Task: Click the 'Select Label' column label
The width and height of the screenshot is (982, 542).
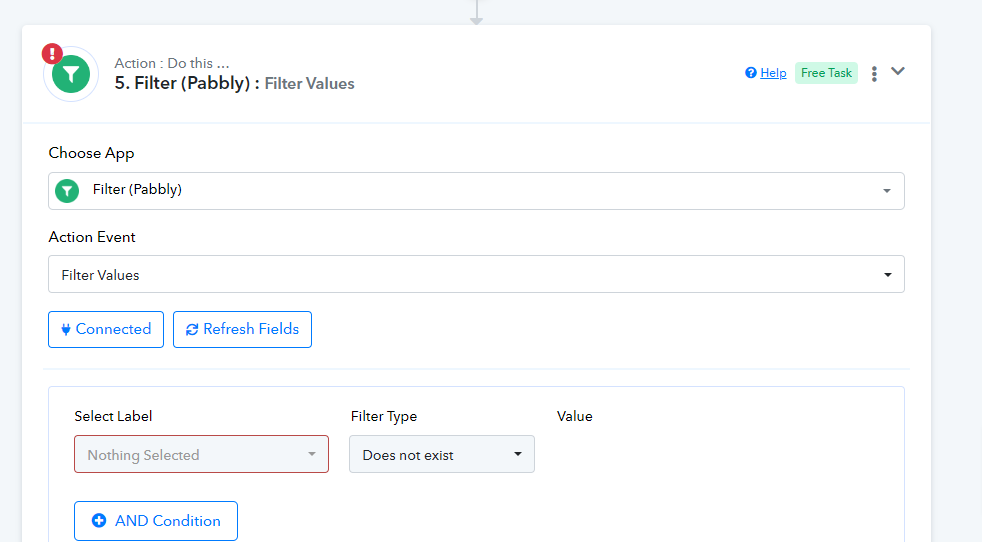Action: point(113,416)
